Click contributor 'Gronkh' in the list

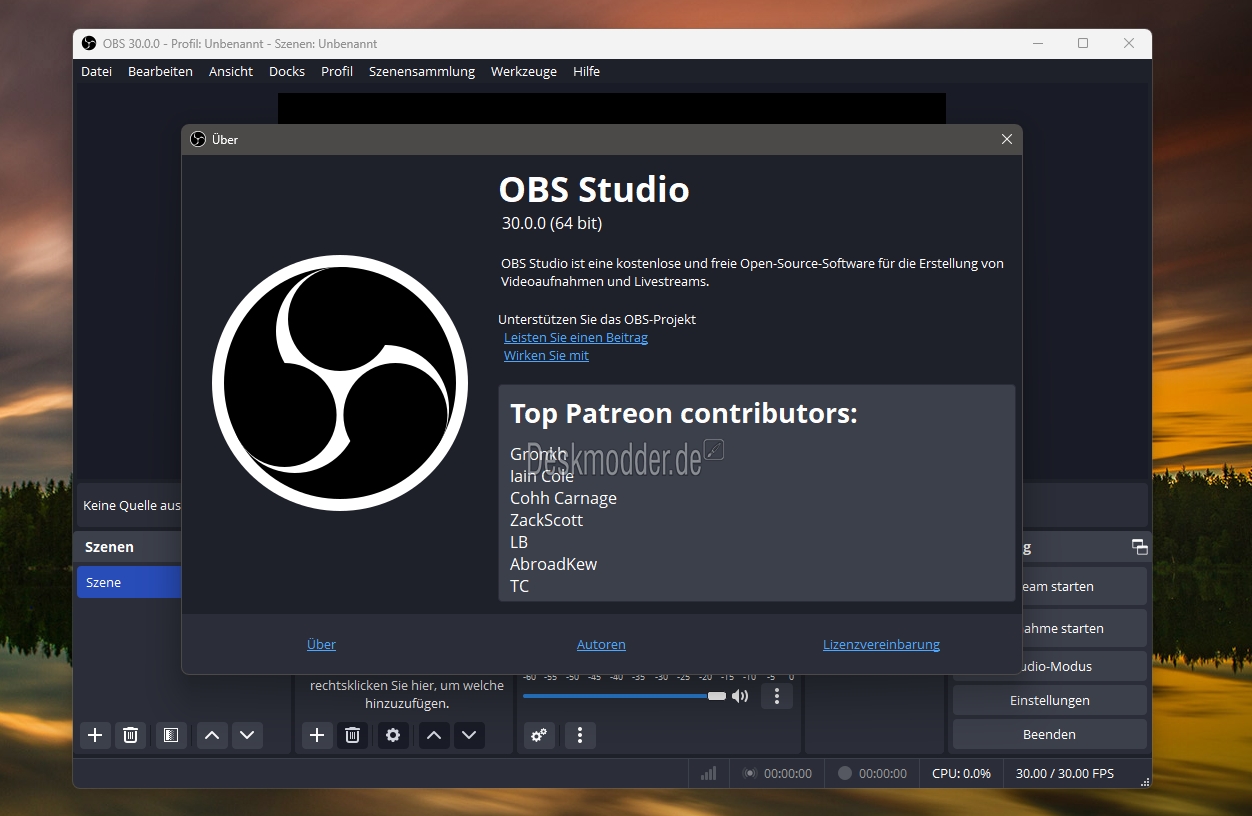[x=538, y=454]
